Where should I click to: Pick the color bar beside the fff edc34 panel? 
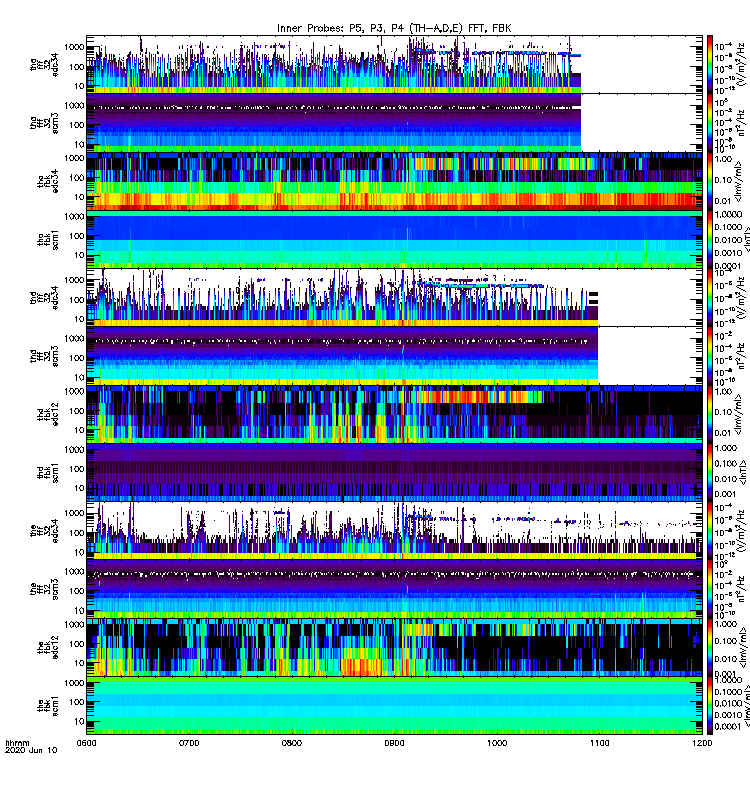click(x=710, y=531)
